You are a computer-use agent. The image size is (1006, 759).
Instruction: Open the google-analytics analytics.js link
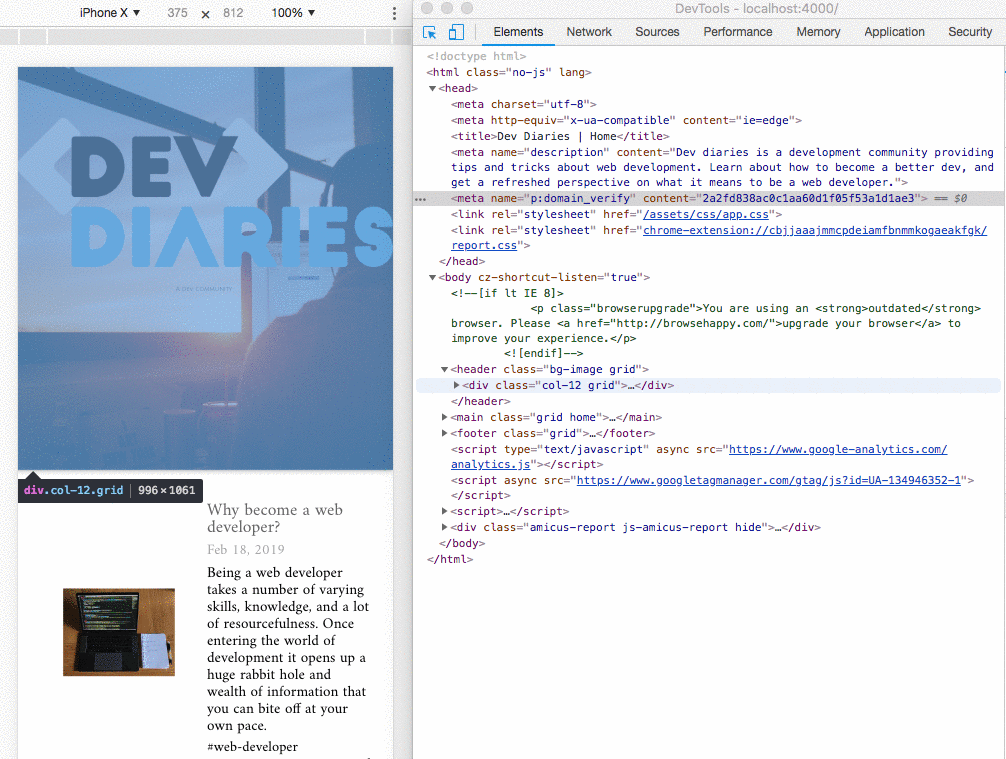pyautogui.click(x=838, y=449)
